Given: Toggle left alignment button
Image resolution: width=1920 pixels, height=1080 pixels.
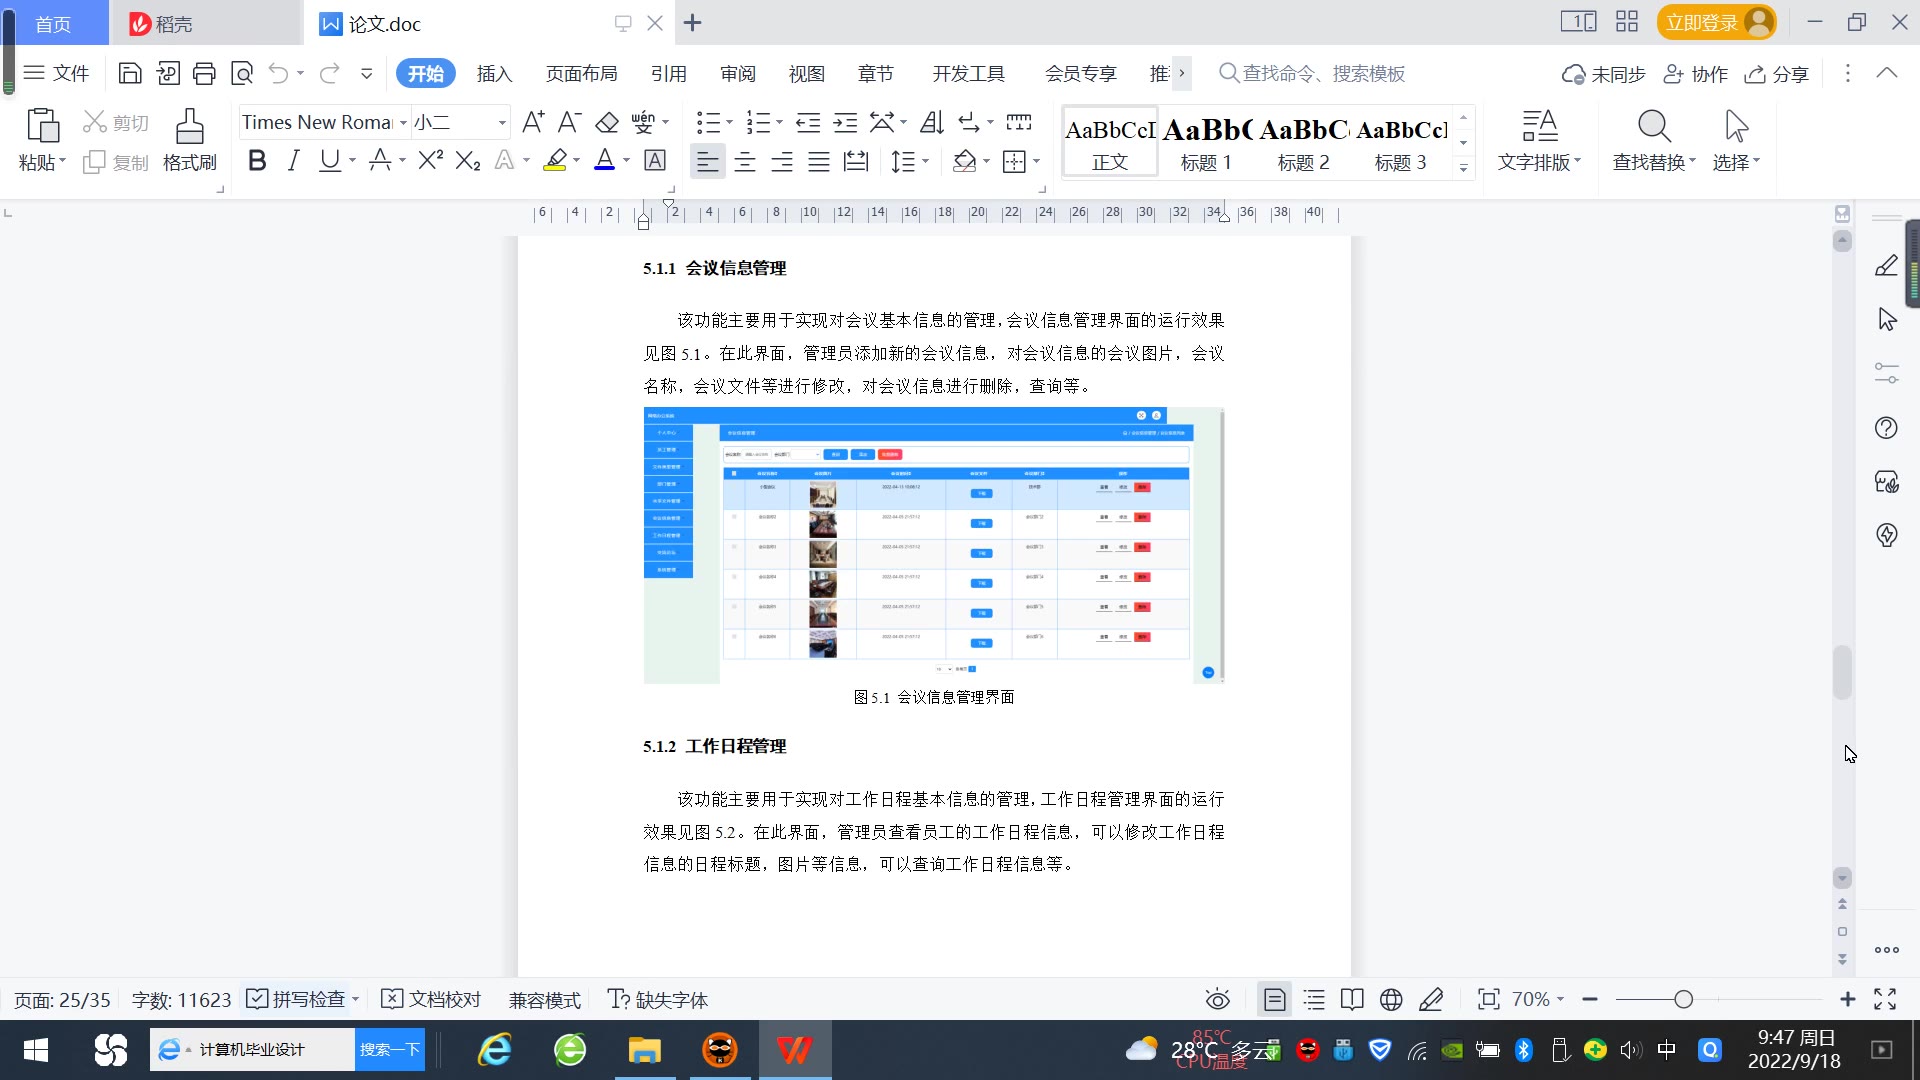Looking at the screenshot, I should [x=708, y=161].
